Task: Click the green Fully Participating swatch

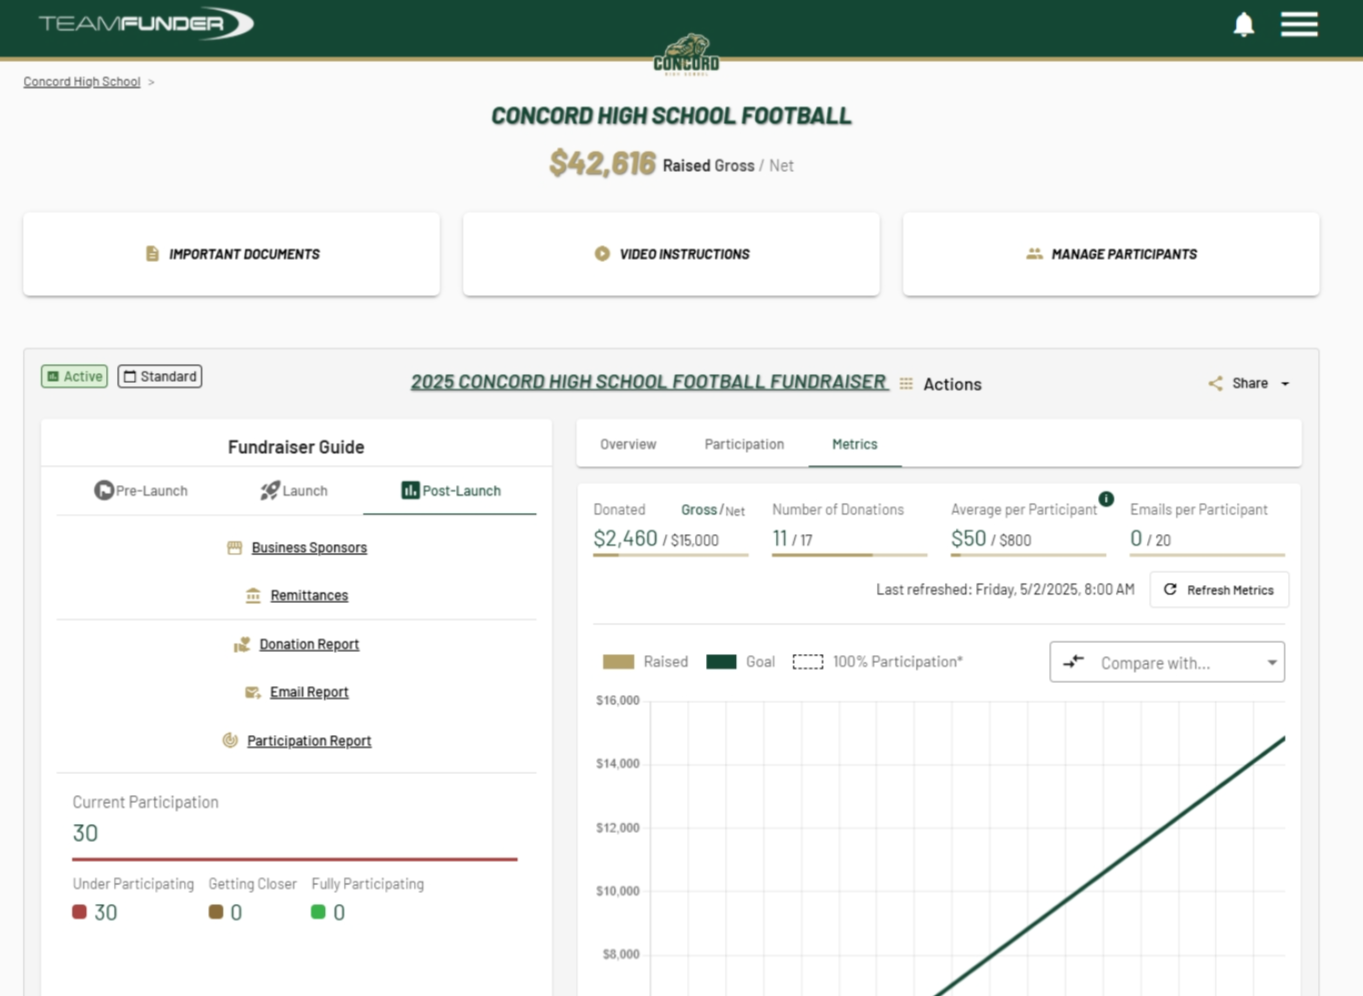Action: tap(318, 912)
